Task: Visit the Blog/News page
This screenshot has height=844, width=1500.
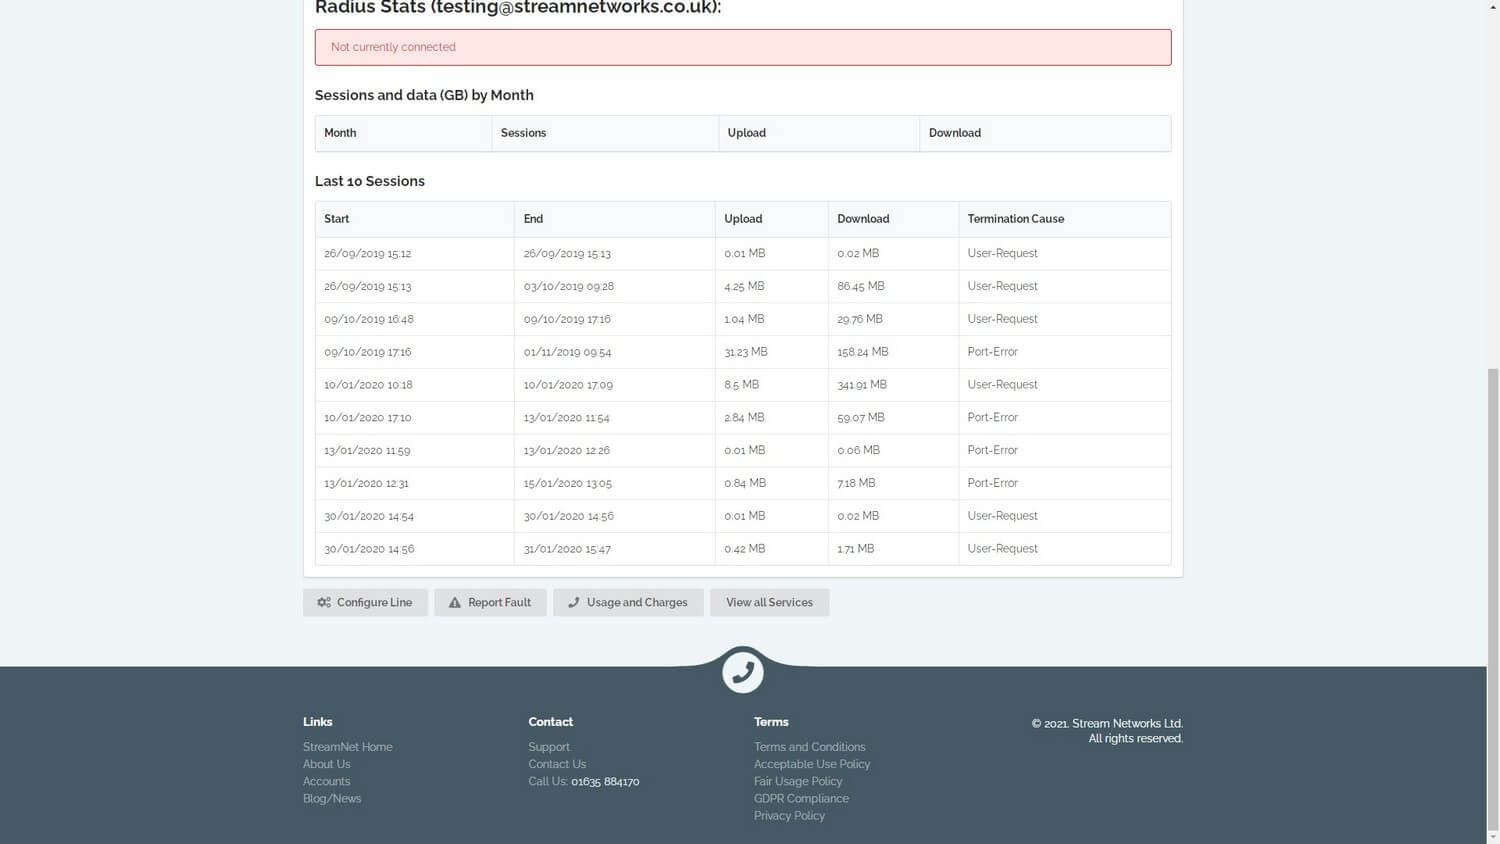Action: pyautogui.click(x=332, y=798)
